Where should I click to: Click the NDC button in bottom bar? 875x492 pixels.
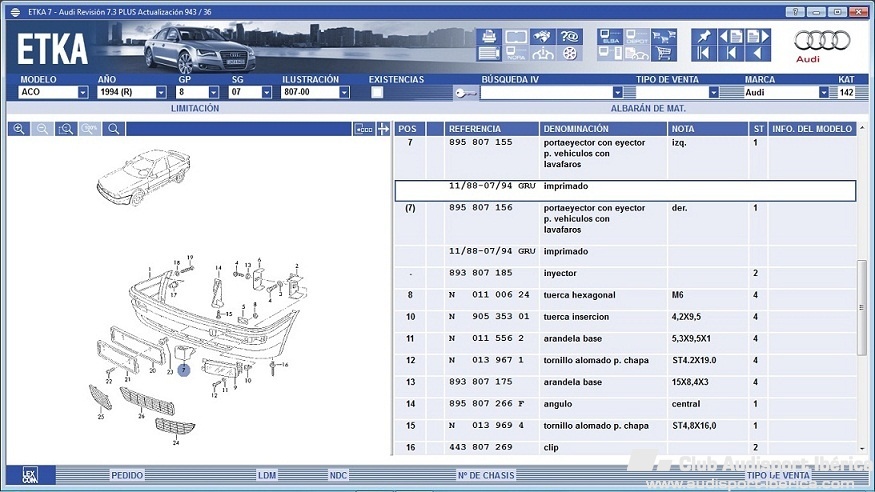pos(338,475)
